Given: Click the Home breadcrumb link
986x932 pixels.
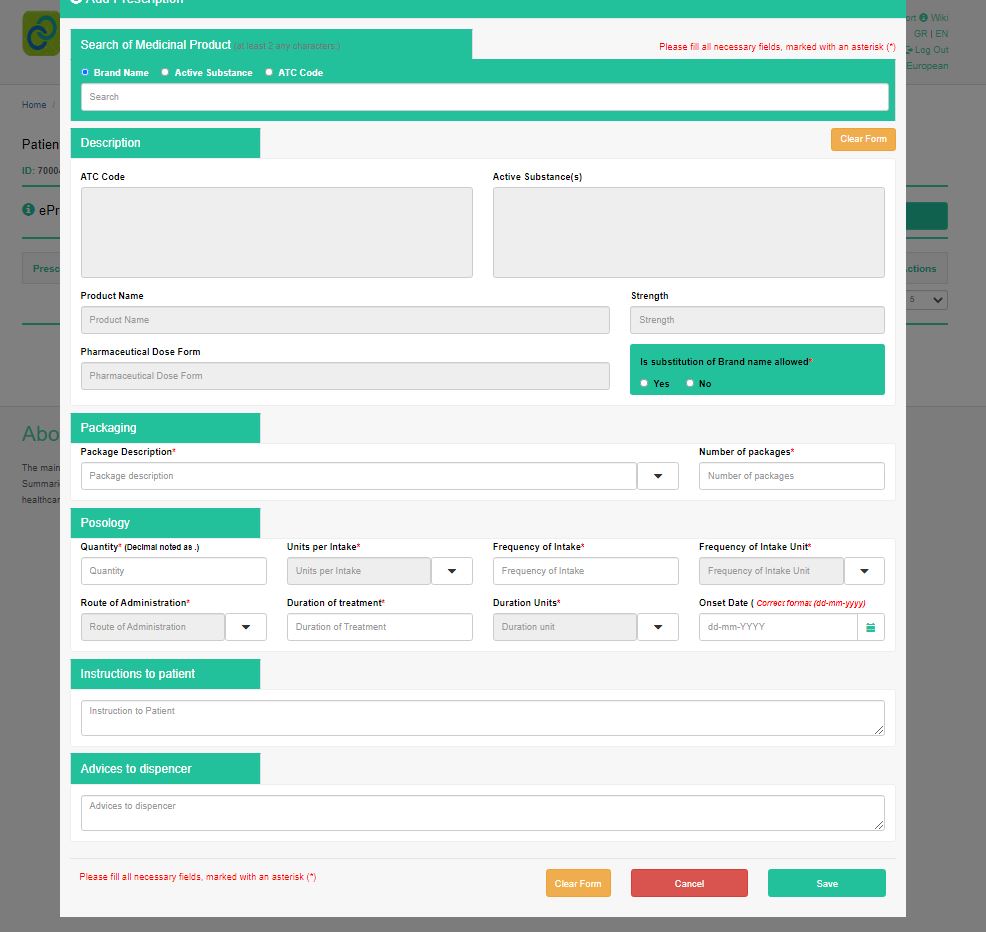Looking at the screenshot, I should click(x=34, y=105).
